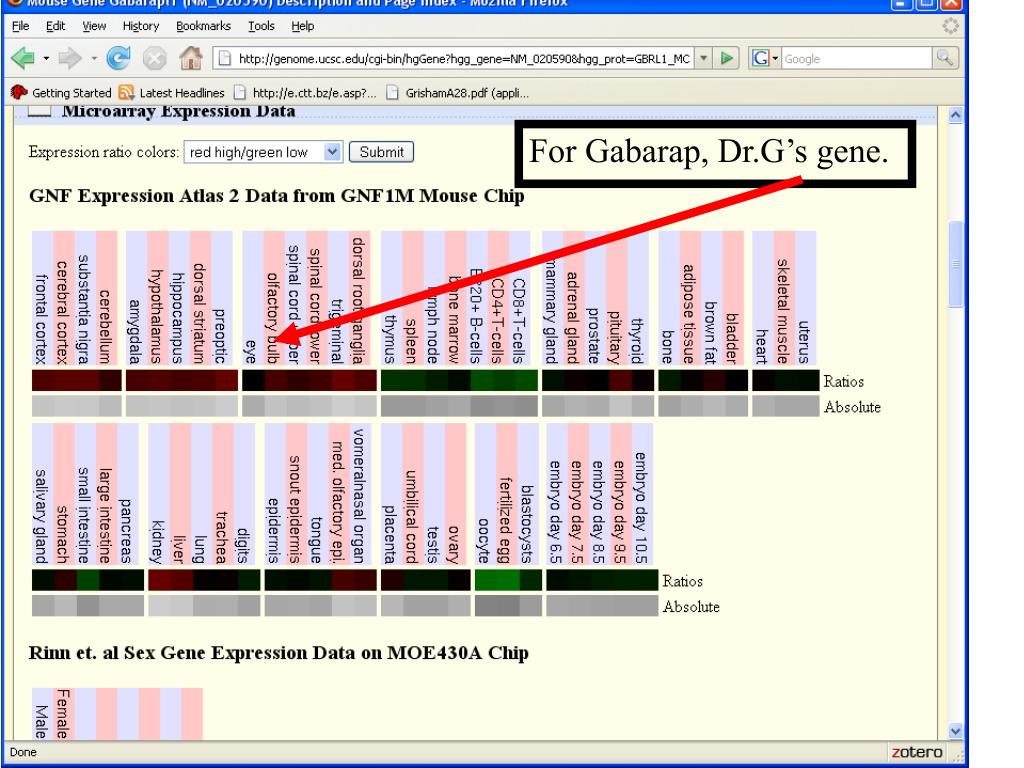Click the adrenal gland tissue label
The image size is (1024, 768).
pyautogui.click(x=573, y=318)
